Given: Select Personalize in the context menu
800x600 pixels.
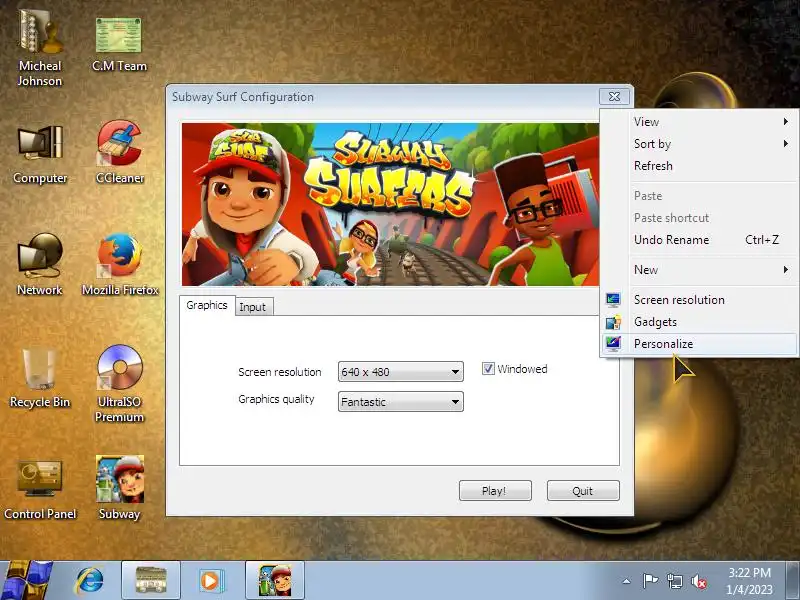Looking at the screenshot, I should (699, 344).
